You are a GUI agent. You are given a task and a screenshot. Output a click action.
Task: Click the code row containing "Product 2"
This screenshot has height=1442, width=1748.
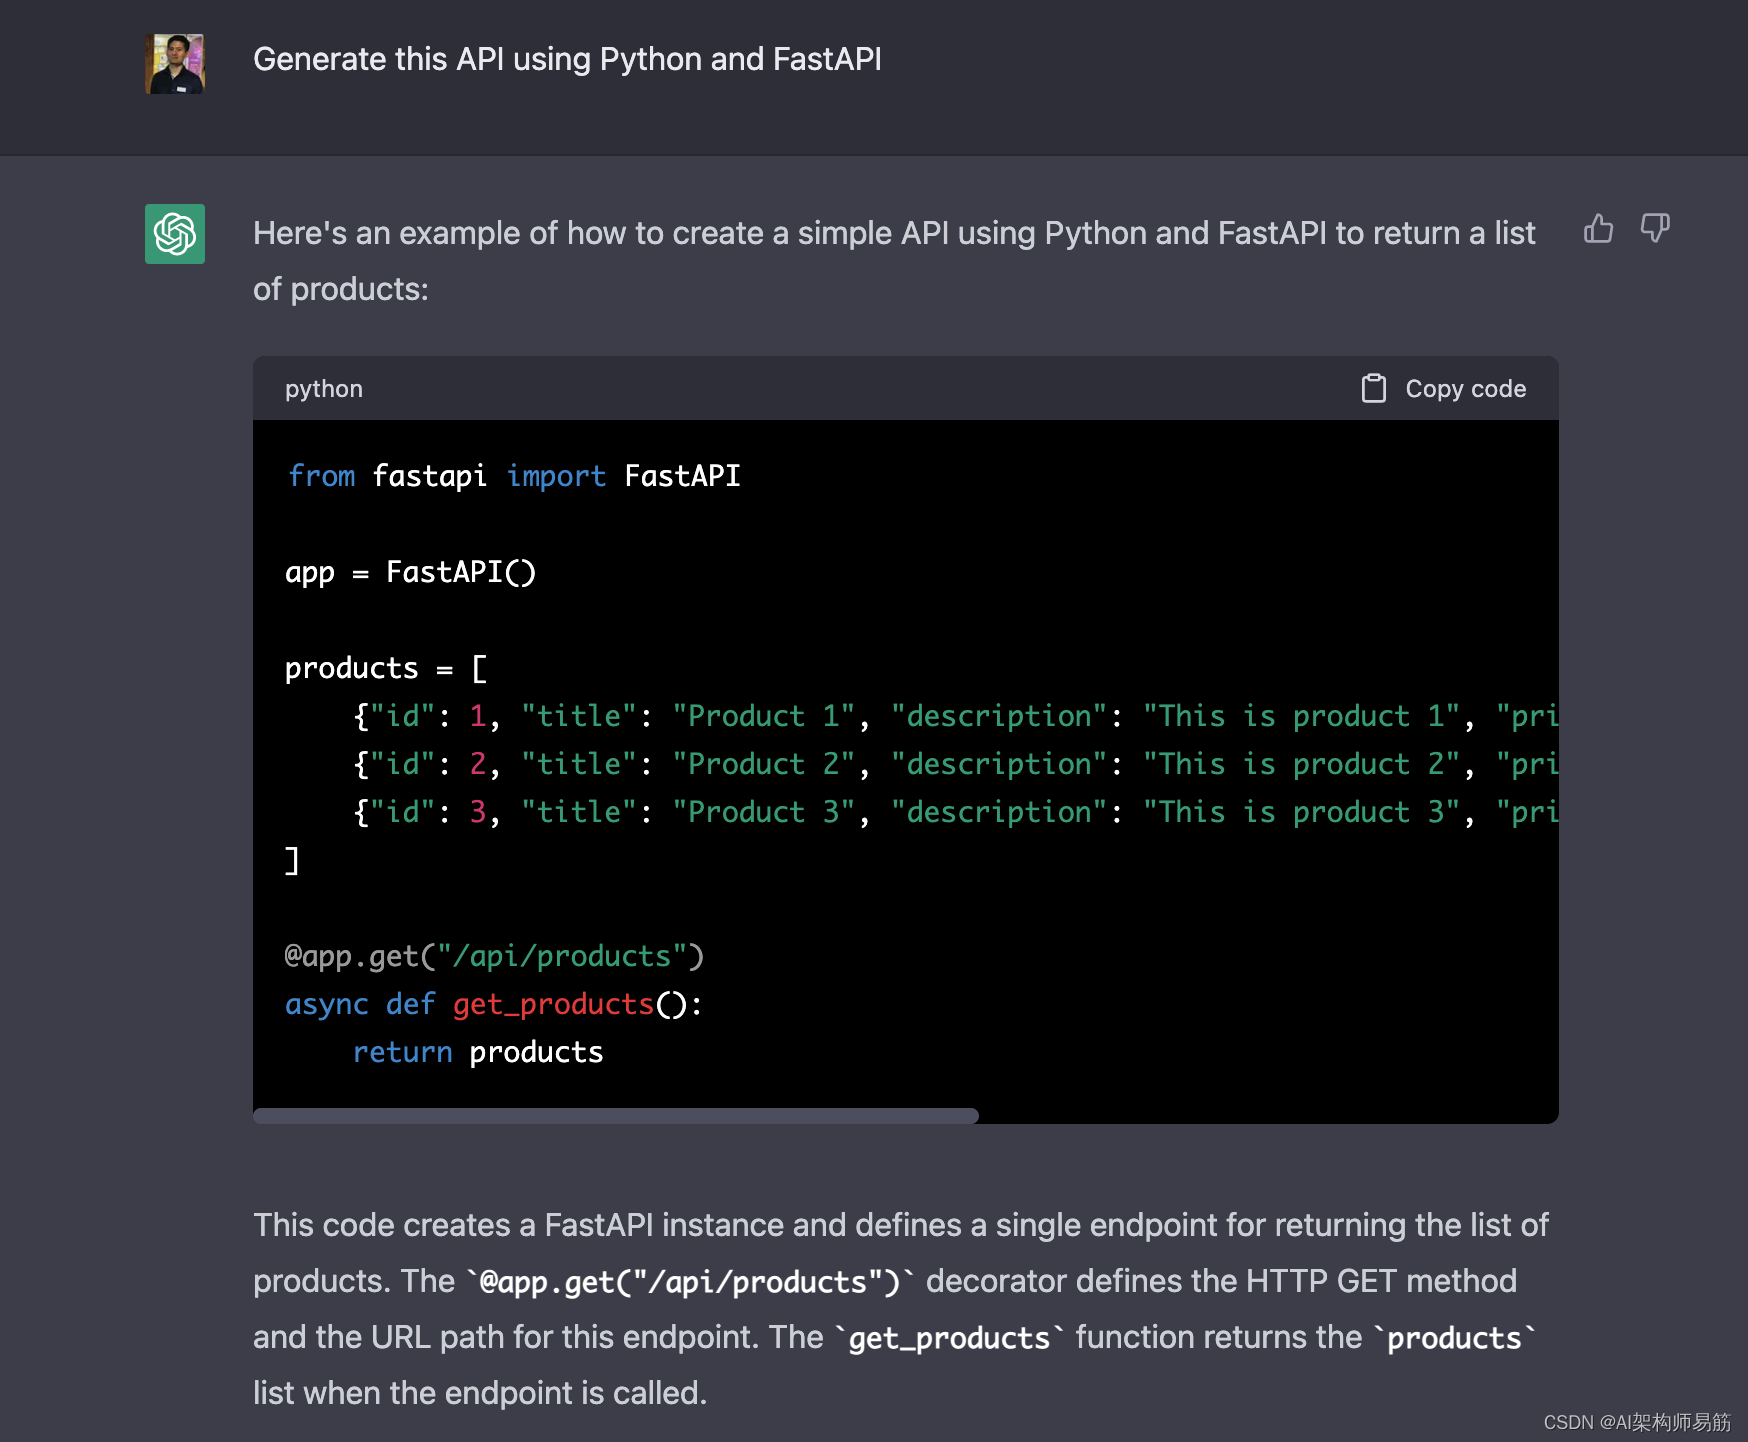pos(955,764)
